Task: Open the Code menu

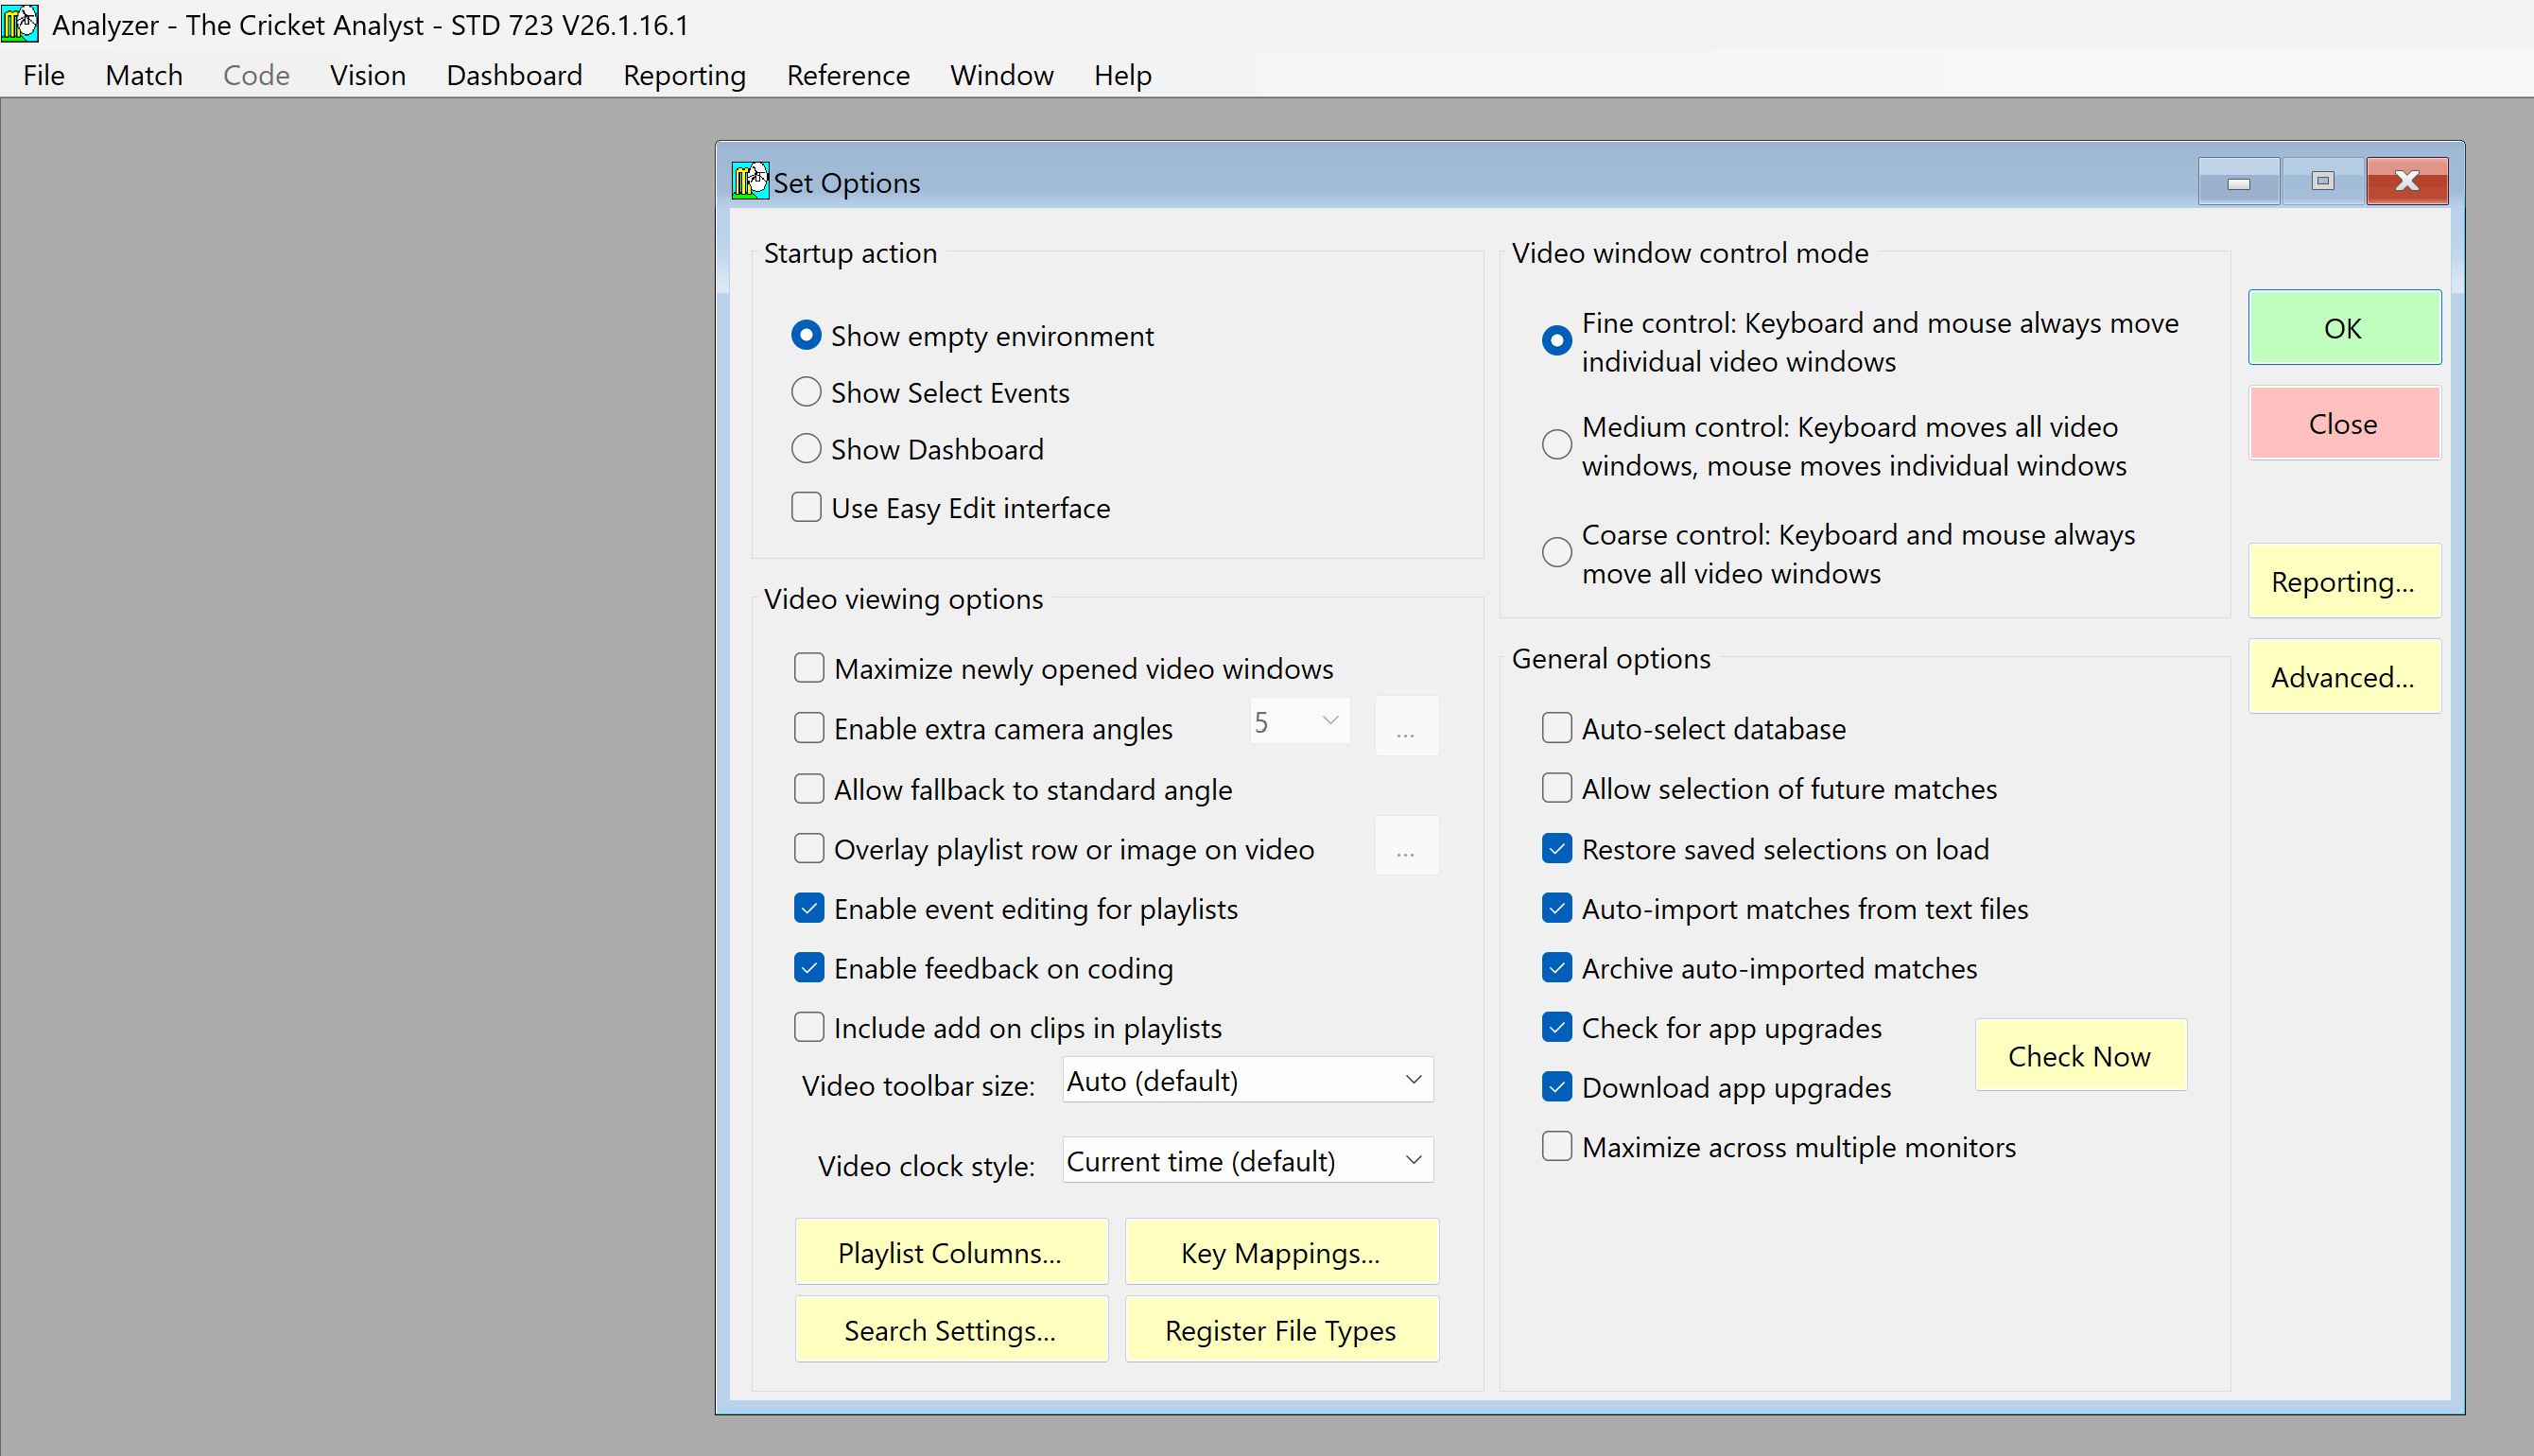Action: 256,75
